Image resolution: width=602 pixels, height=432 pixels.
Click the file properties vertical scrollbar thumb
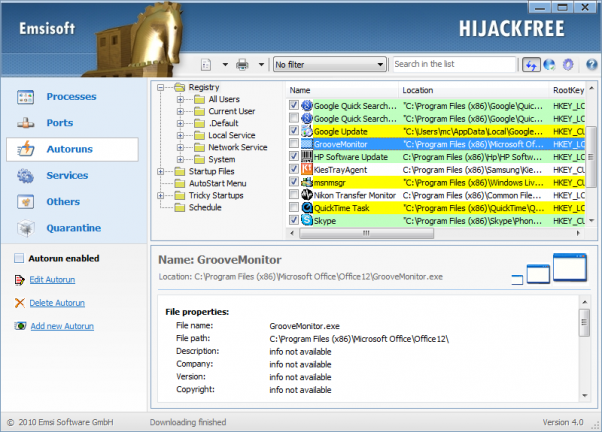pos(584,323)
